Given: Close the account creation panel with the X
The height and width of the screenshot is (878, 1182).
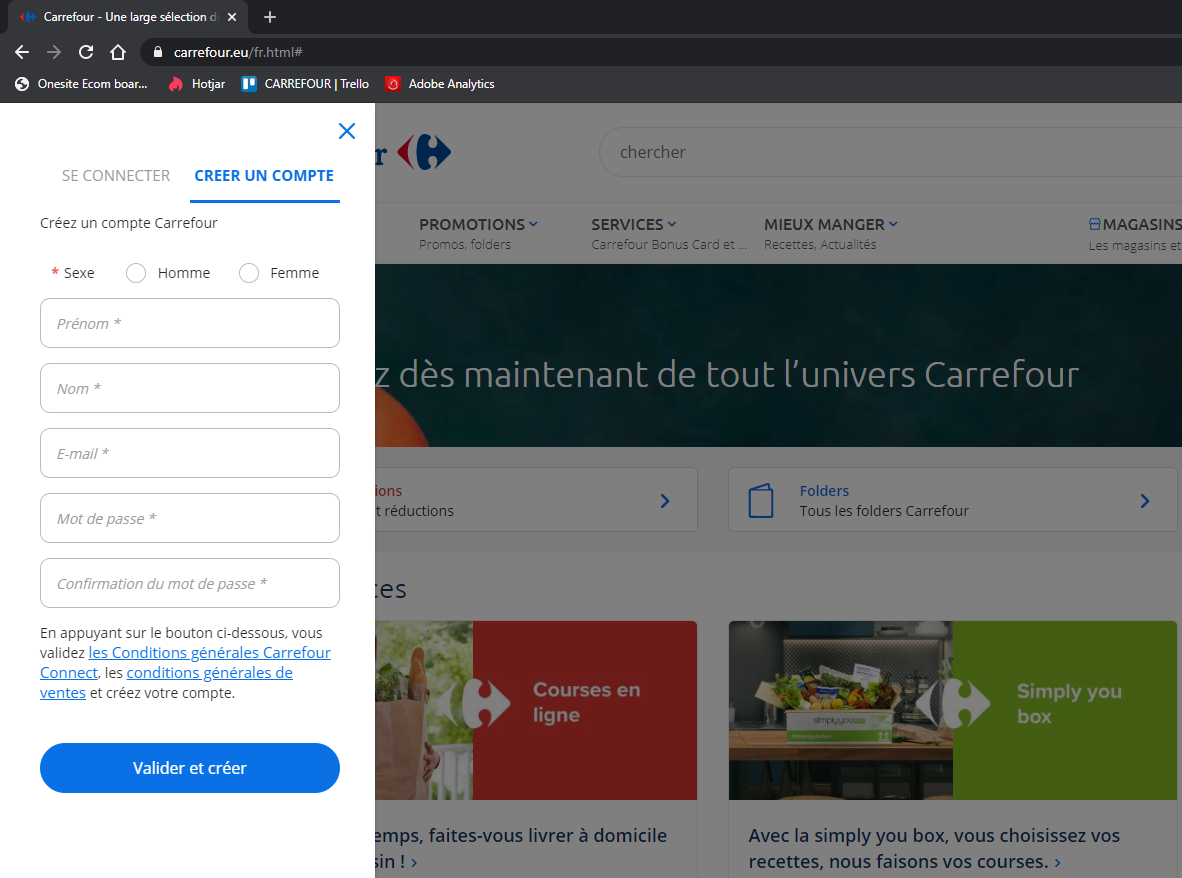Looking at the screenshot, I should coord(347,131).
